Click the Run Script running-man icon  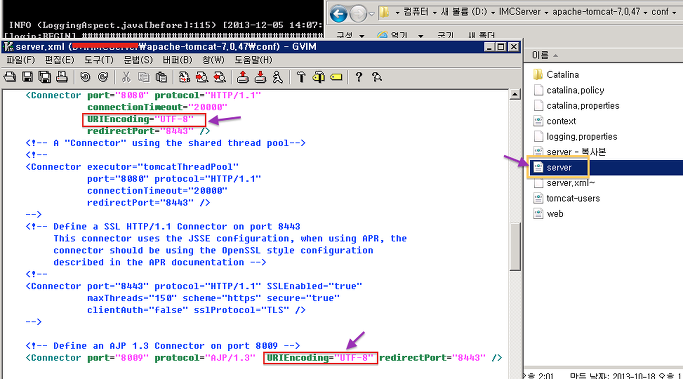point(277,77)
